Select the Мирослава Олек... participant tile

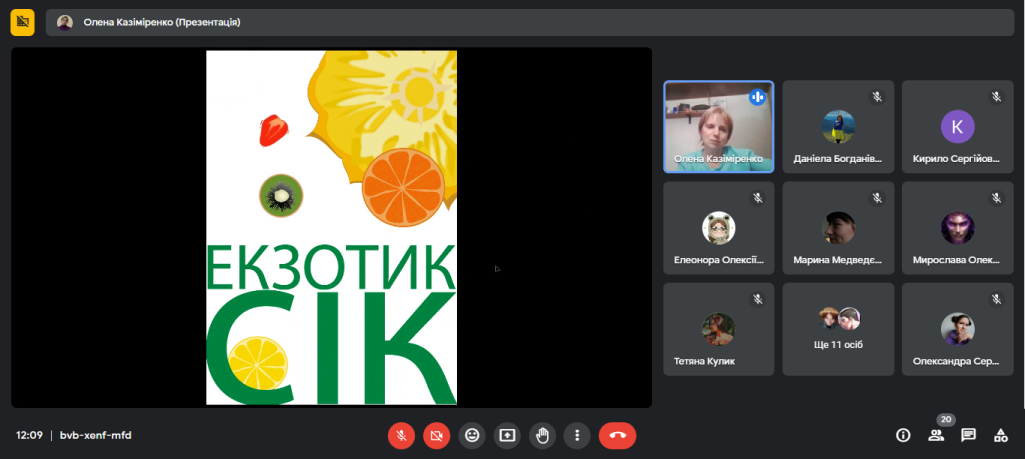point(957,228)
